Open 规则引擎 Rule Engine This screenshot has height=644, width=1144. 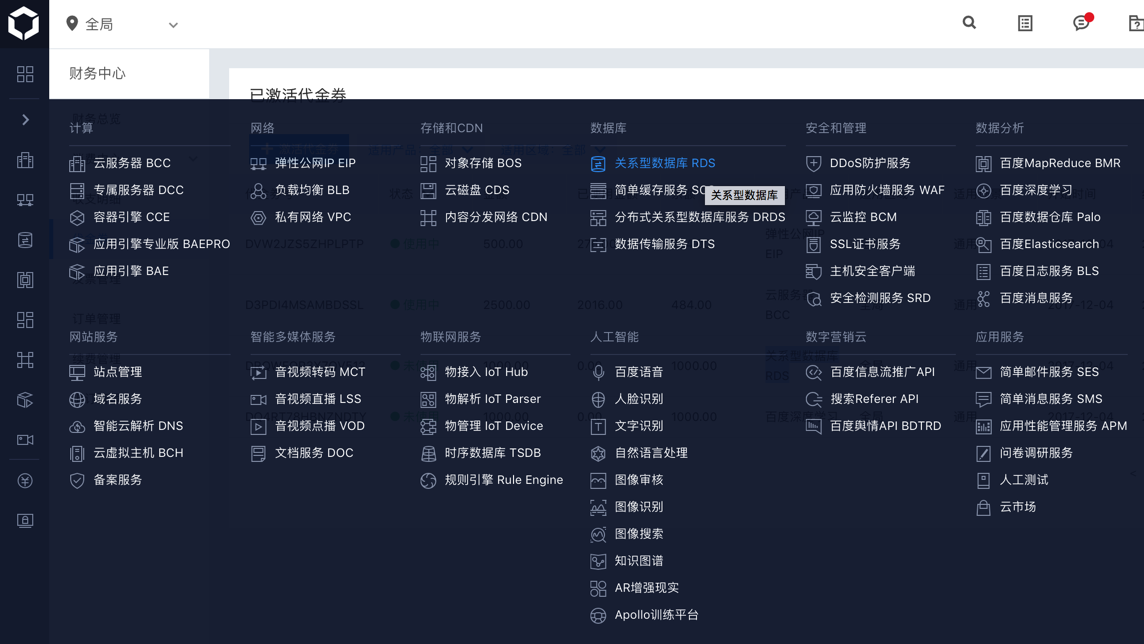coord(503,479)
